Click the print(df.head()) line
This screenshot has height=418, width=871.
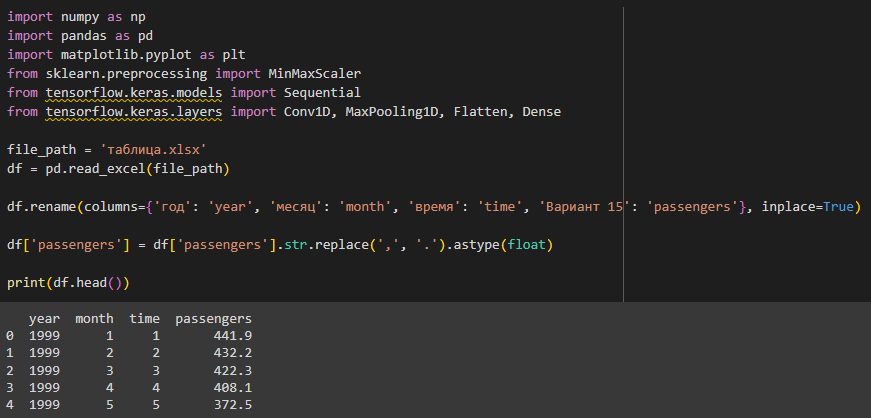pos(68,282)
